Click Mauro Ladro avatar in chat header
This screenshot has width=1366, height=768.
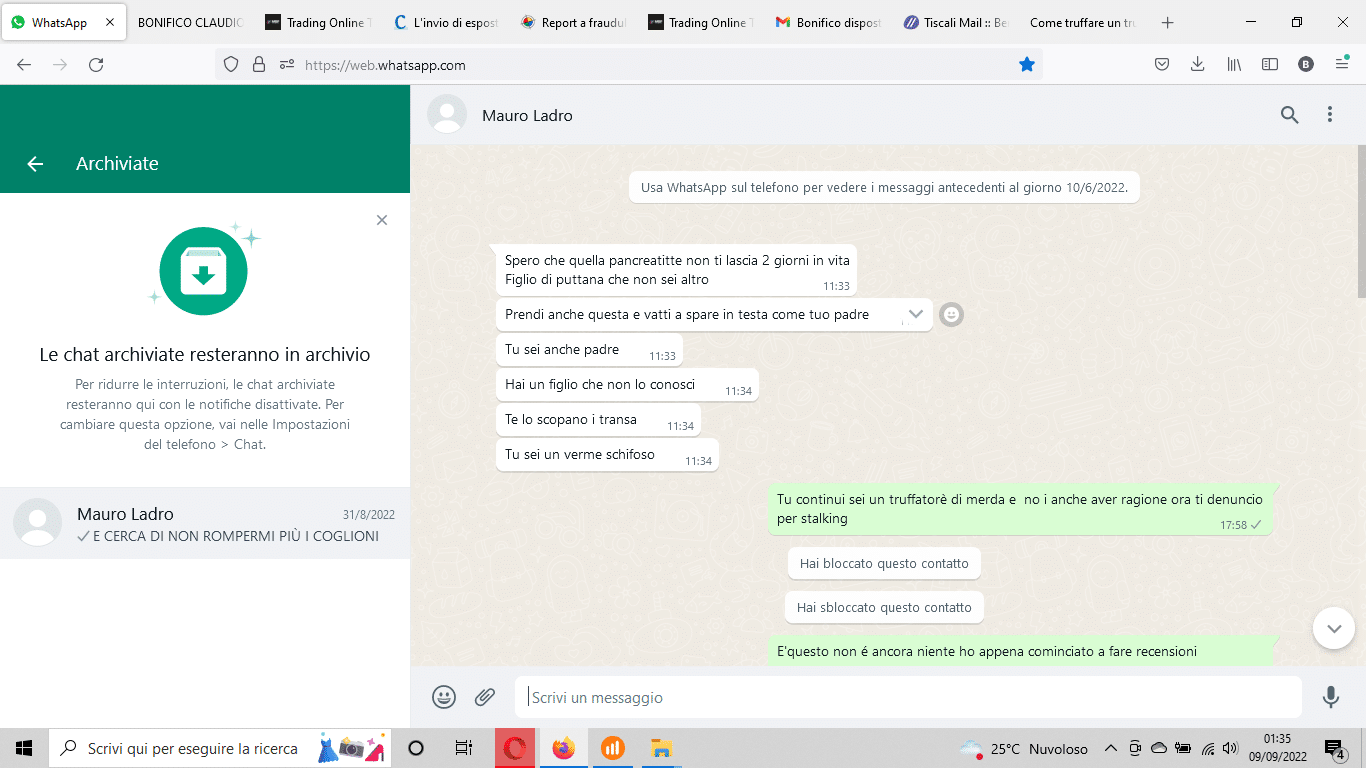click(447, 115)
